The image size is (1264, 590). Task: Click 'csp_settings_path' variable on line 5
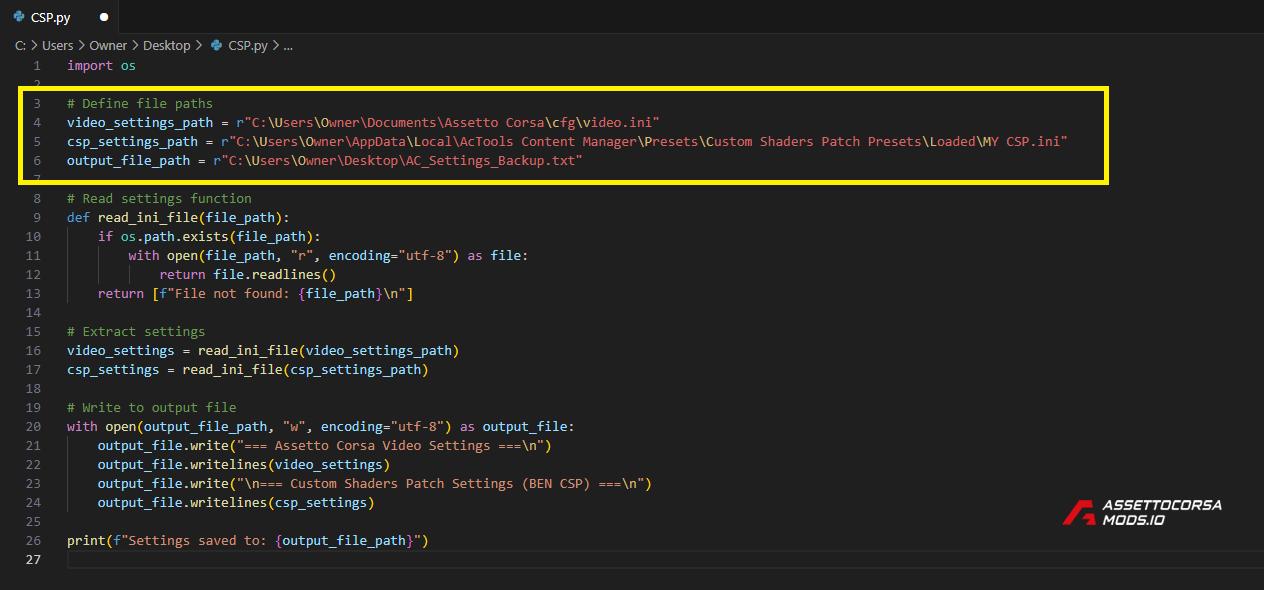click(132, 141)
